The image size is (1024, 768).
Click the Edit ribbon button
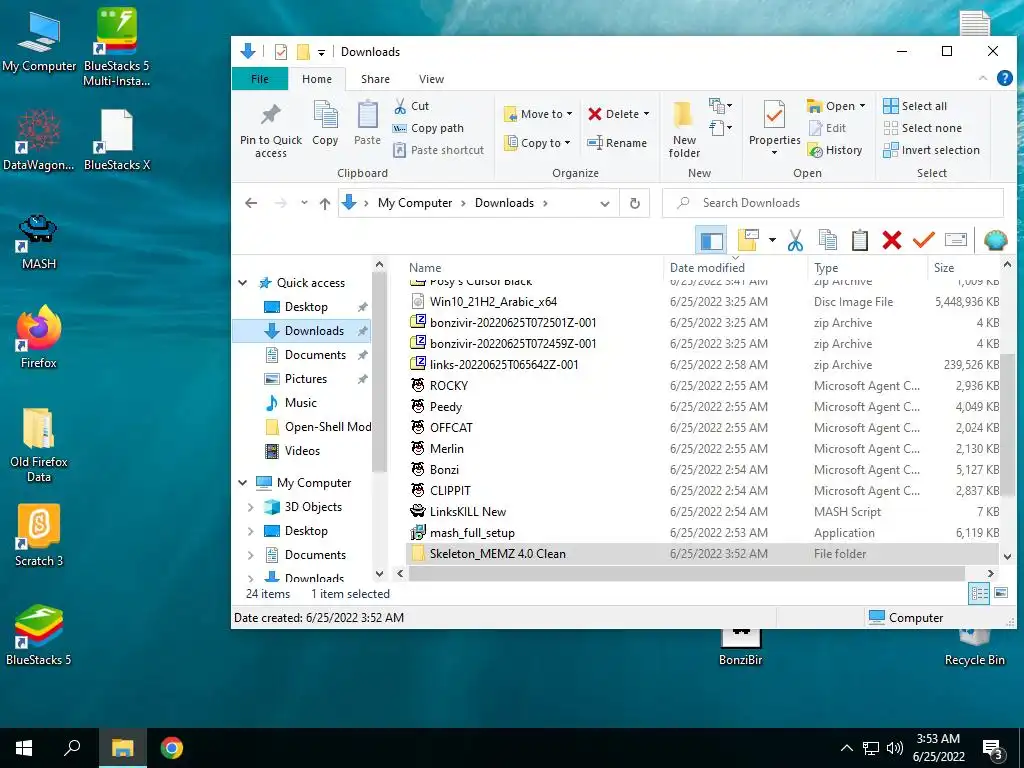click(x=827, y=128)
